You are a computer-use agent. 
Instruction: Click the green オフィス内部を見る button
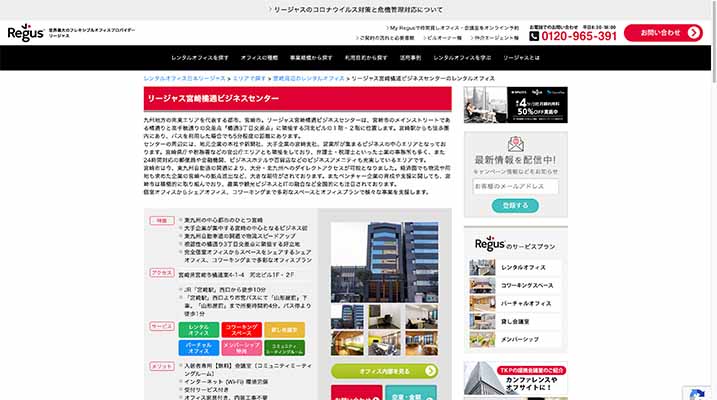click(384, 371)
